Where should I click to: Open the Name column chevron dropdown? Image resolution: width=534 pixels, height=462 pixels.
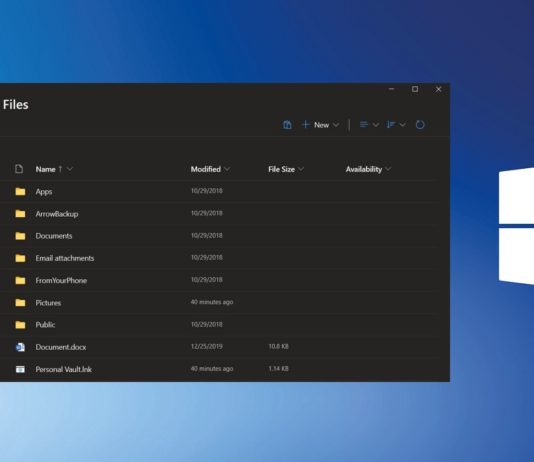click(69, 169)
